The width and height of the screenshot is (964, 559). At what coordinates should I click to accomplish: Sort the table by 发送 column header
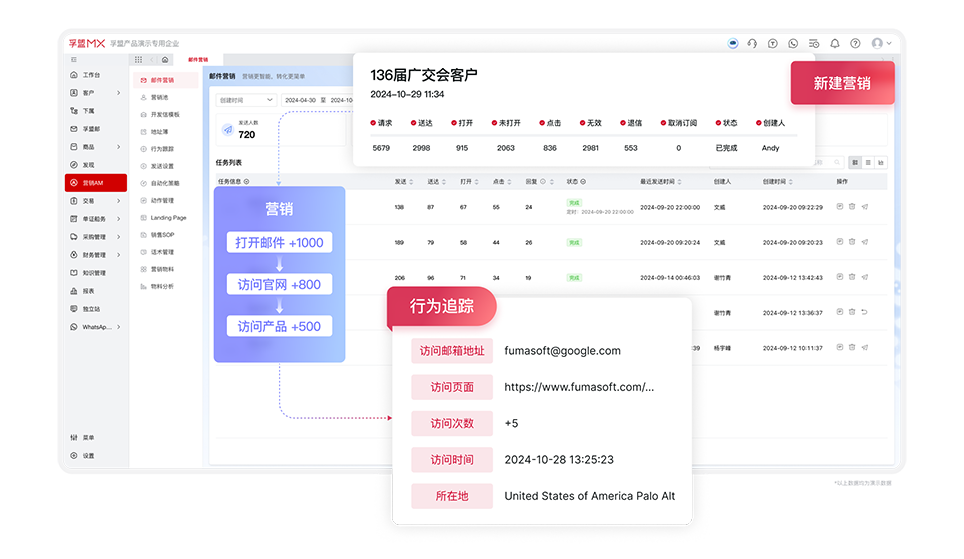(399, 182)
